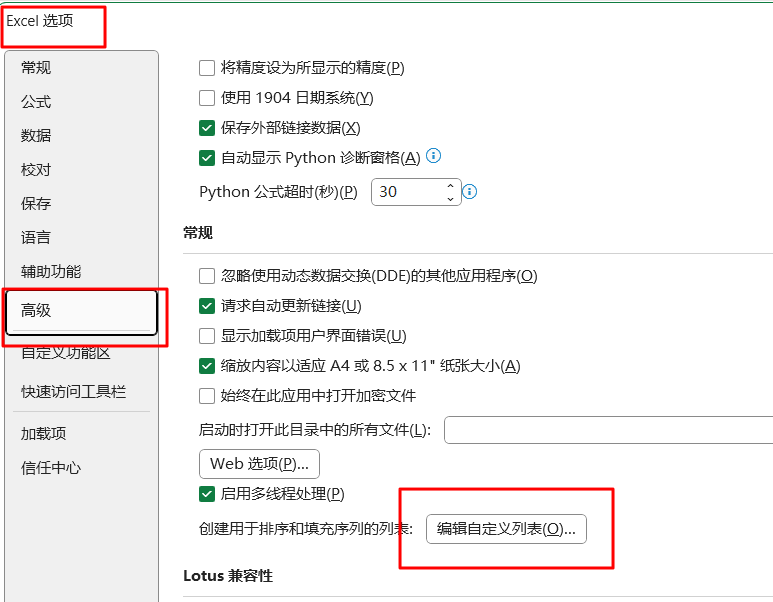773x602 pixels.
Task: Open the Web 选项 dialog
Action: coord(259,464)
